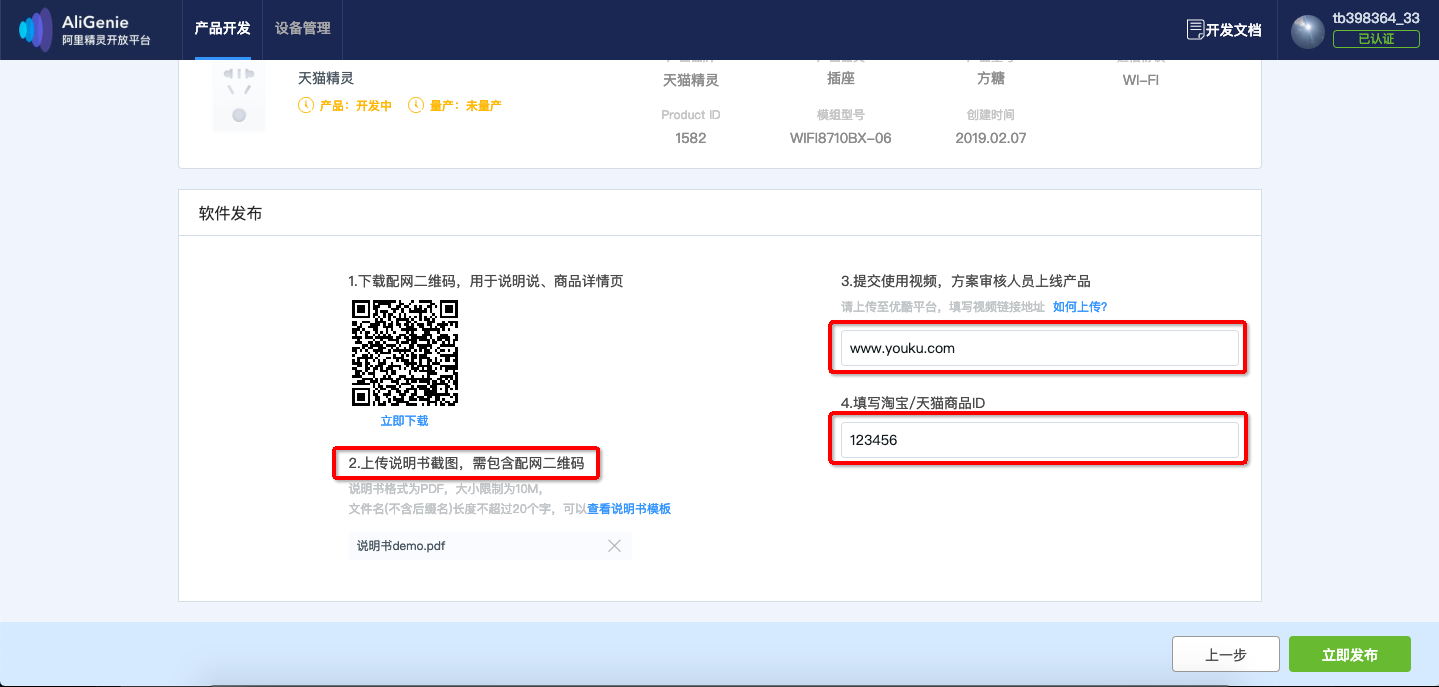Click the WI-FI value
1439x687 pixels.
coord(1141,79)
